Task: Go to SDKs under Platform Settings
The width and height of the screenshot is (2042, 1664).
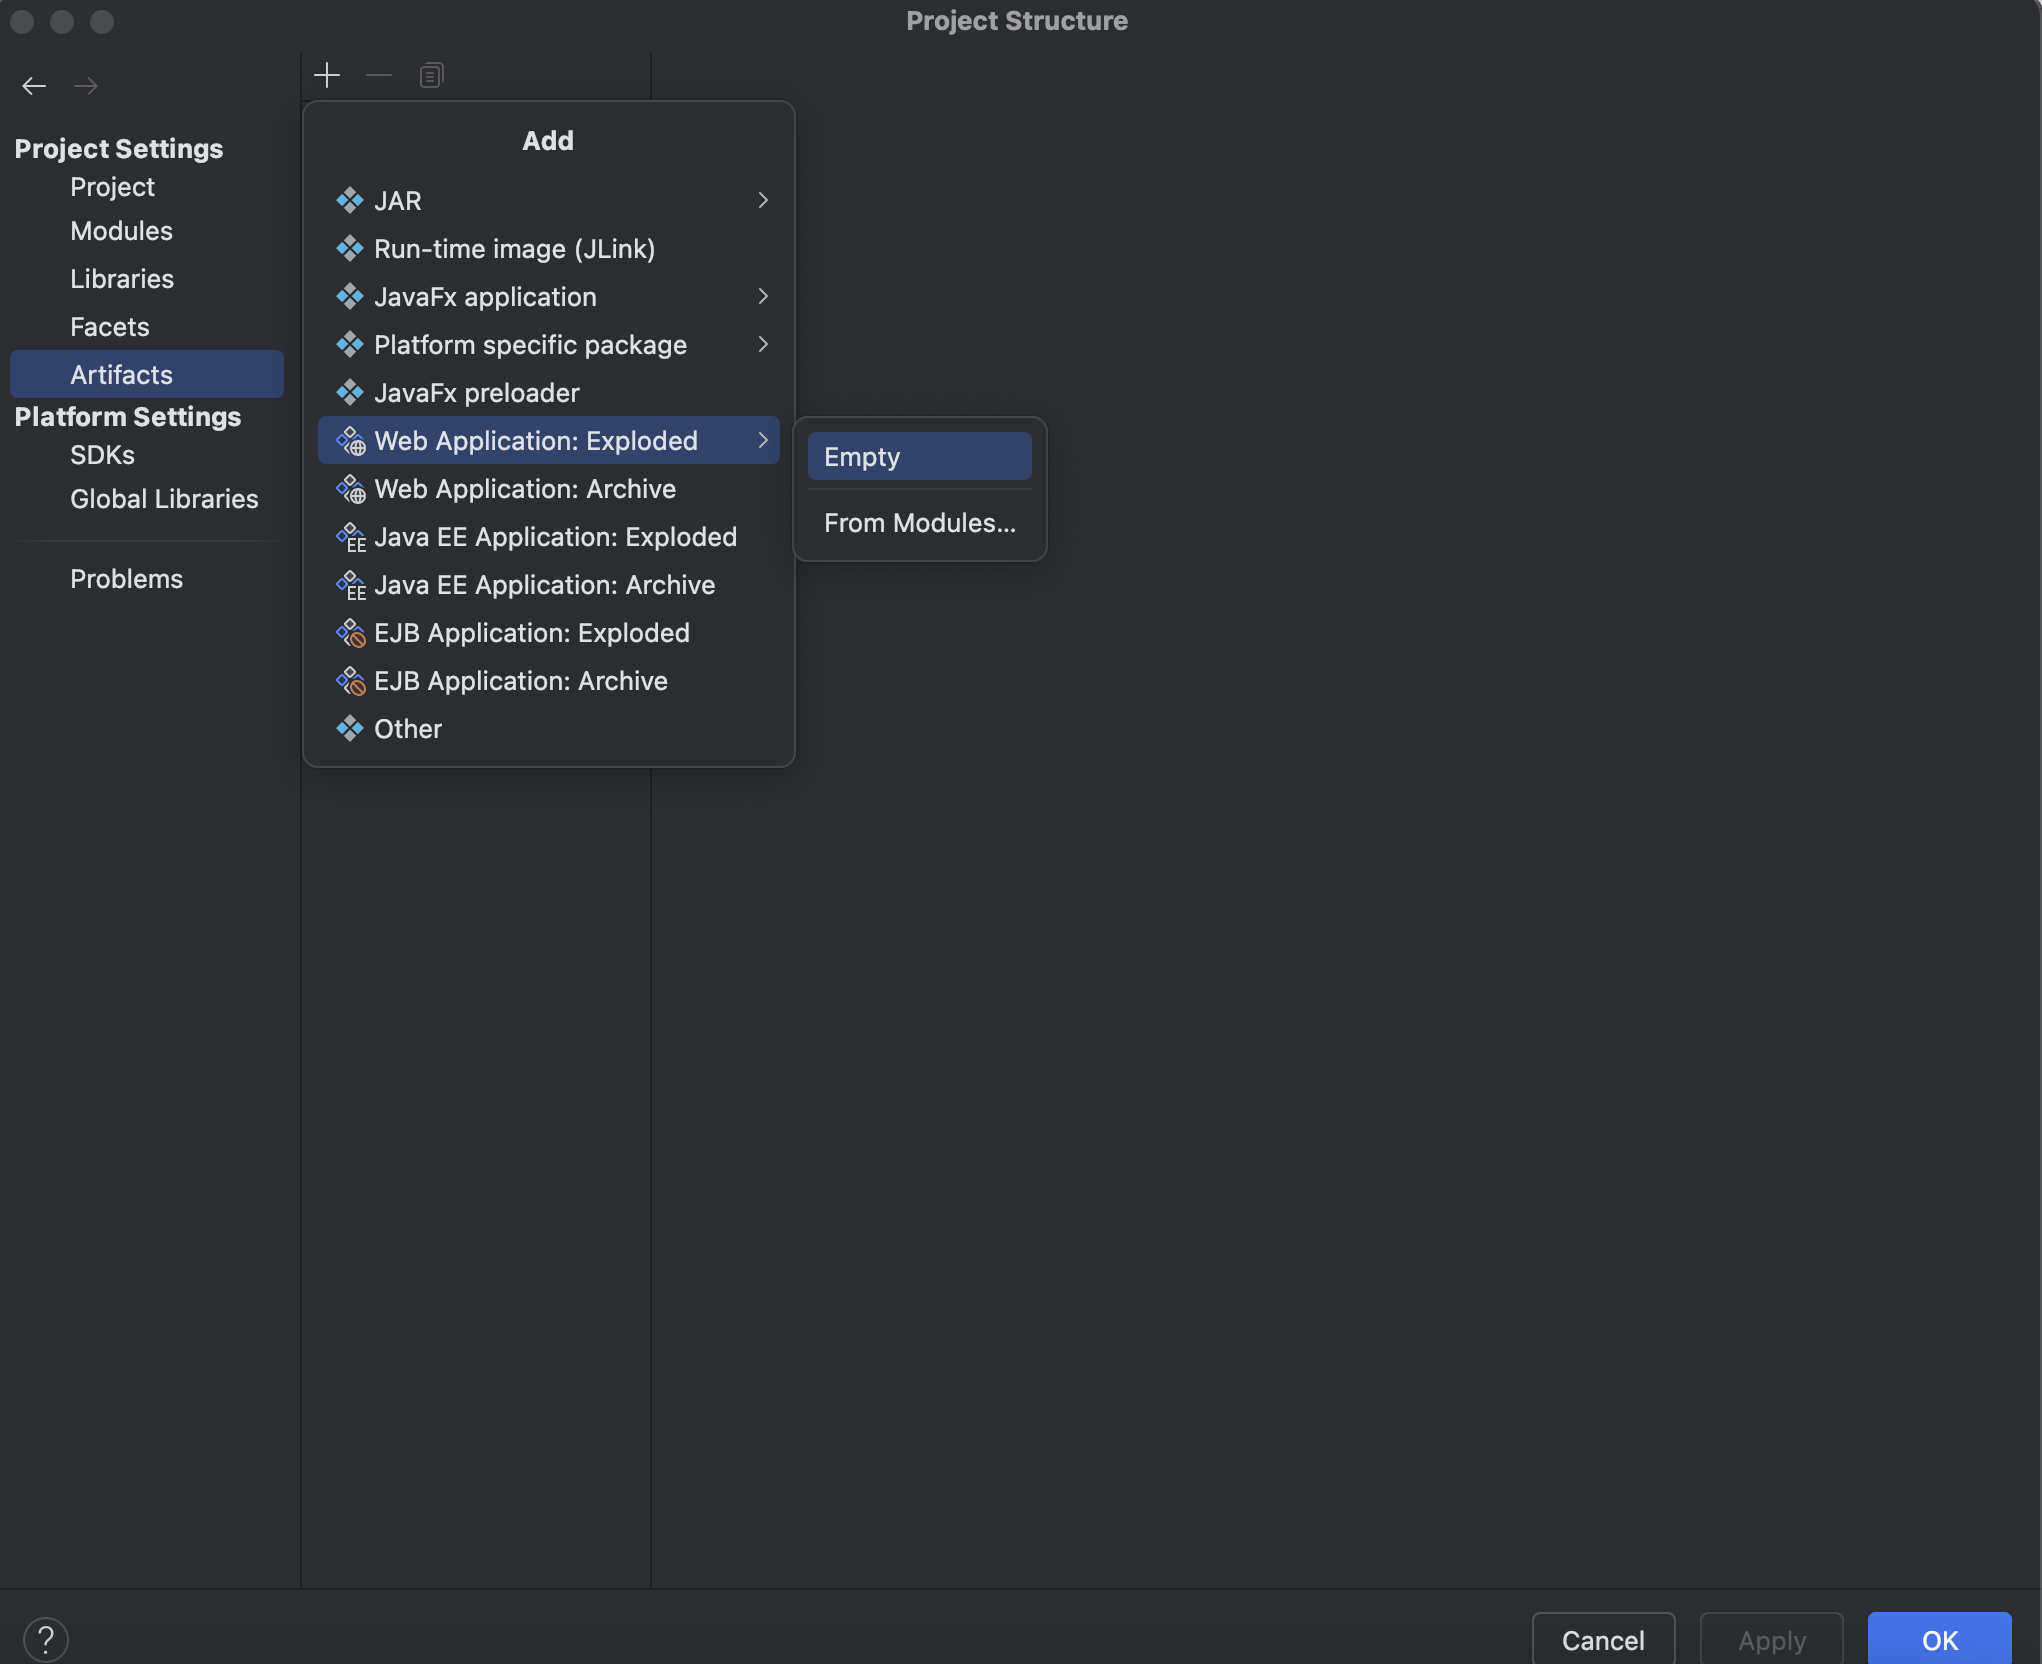Action: point(102,455)
